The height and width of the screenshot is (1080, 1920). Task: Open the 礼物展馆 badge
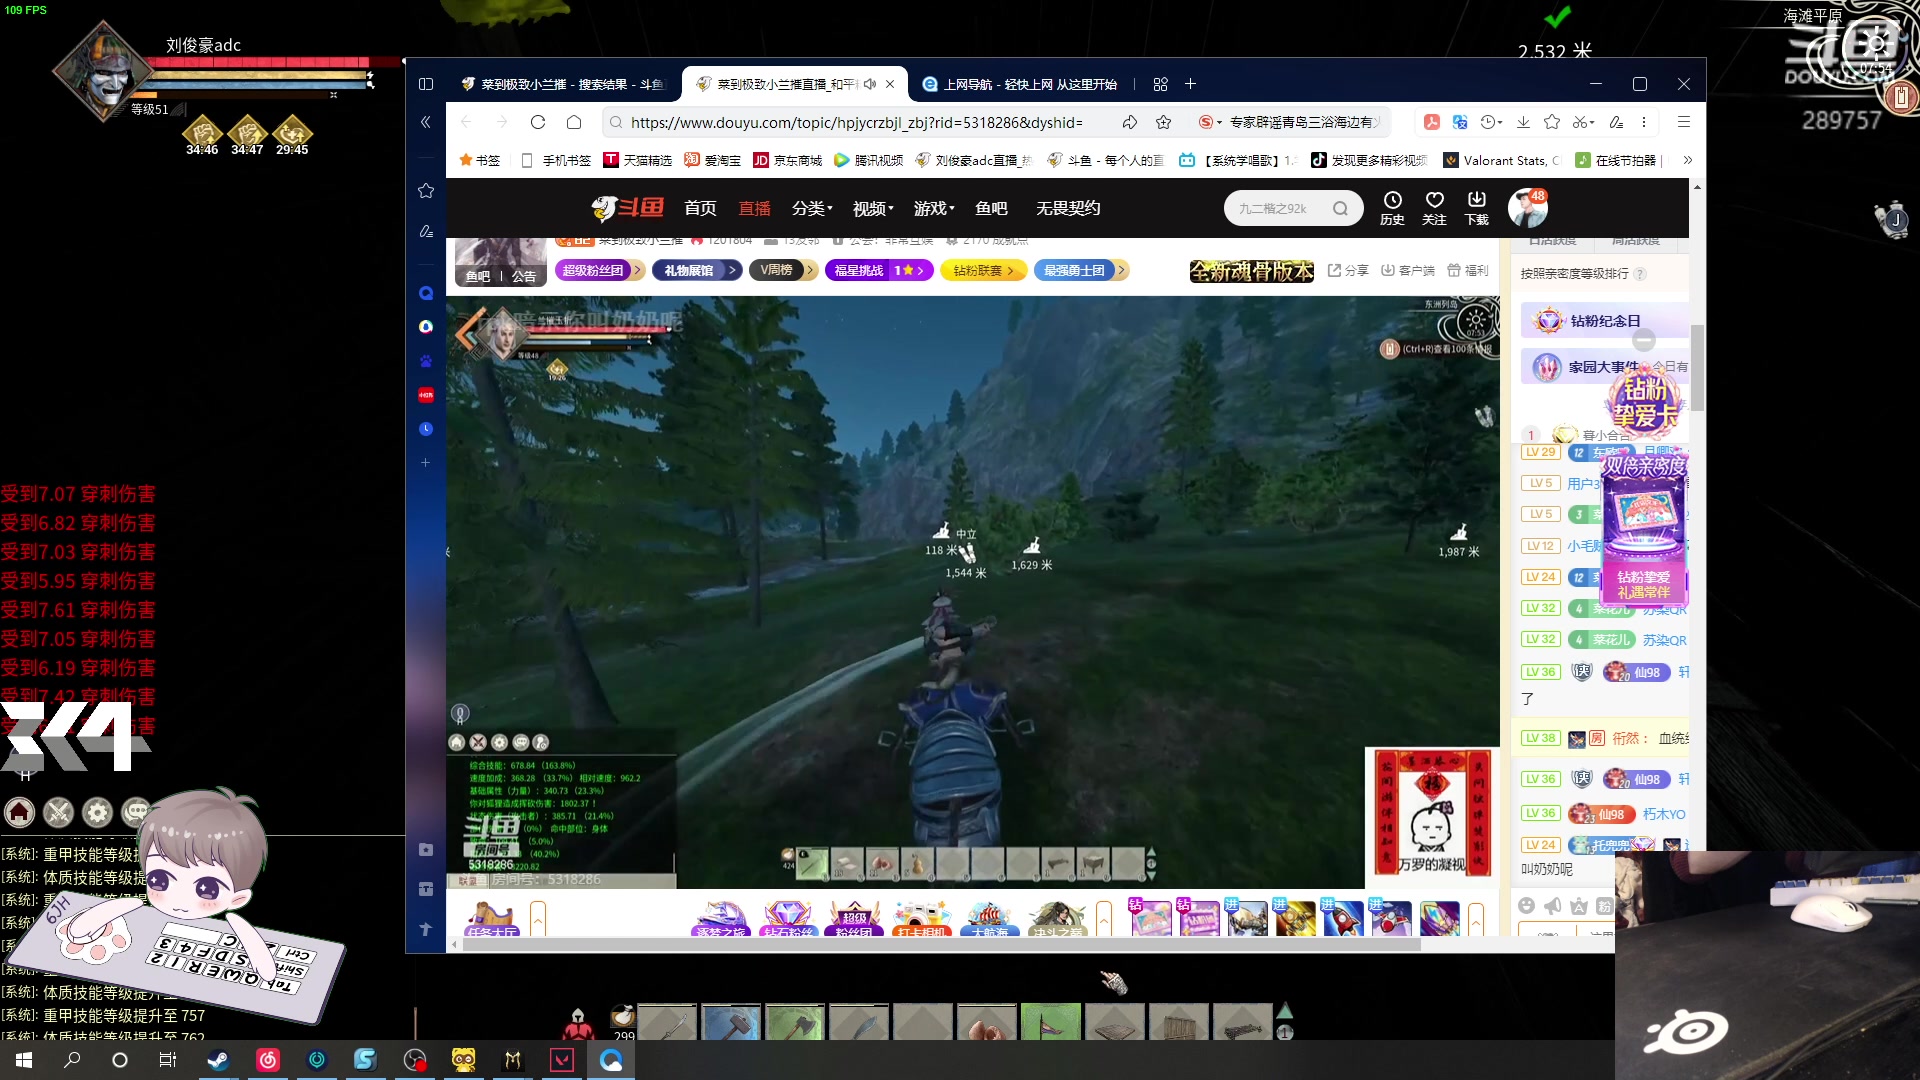coord(697,270)
